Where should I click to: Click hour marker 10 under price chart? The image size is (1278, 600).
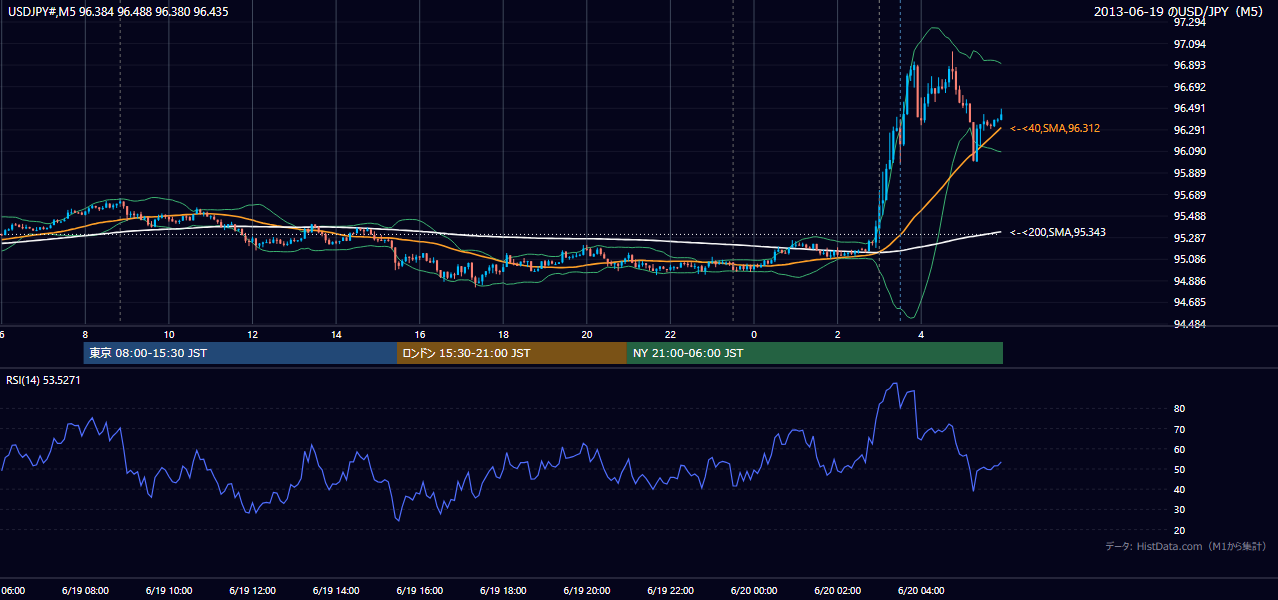169,334
